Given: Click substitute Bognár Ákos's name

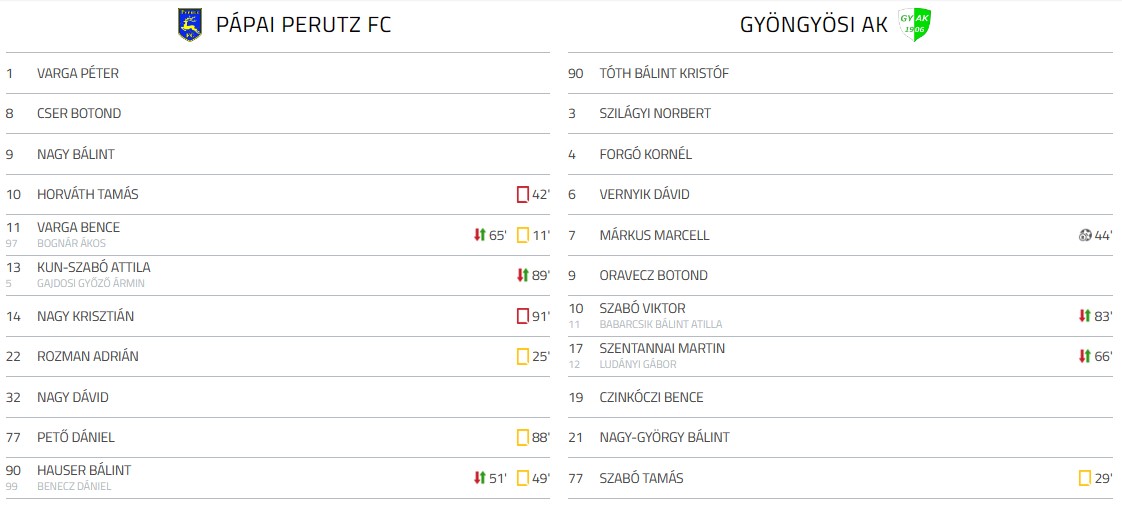Looking at the screenshot, I should tap(71, 243).
